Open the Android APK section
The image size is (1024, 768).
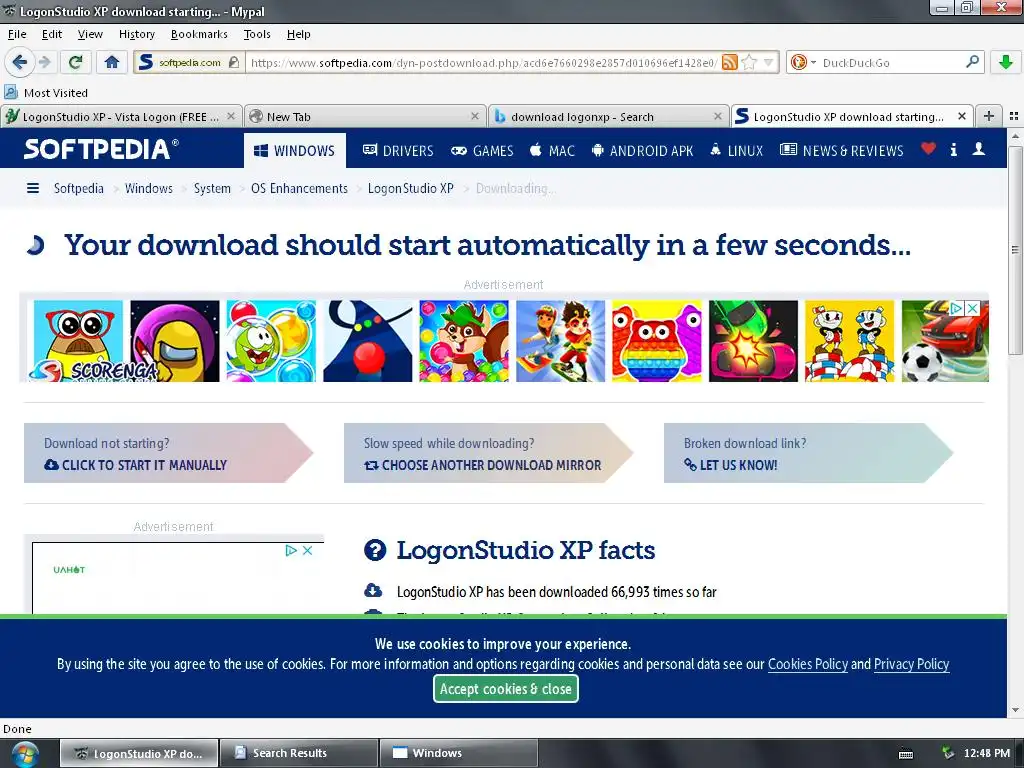(x=642, y=150)
